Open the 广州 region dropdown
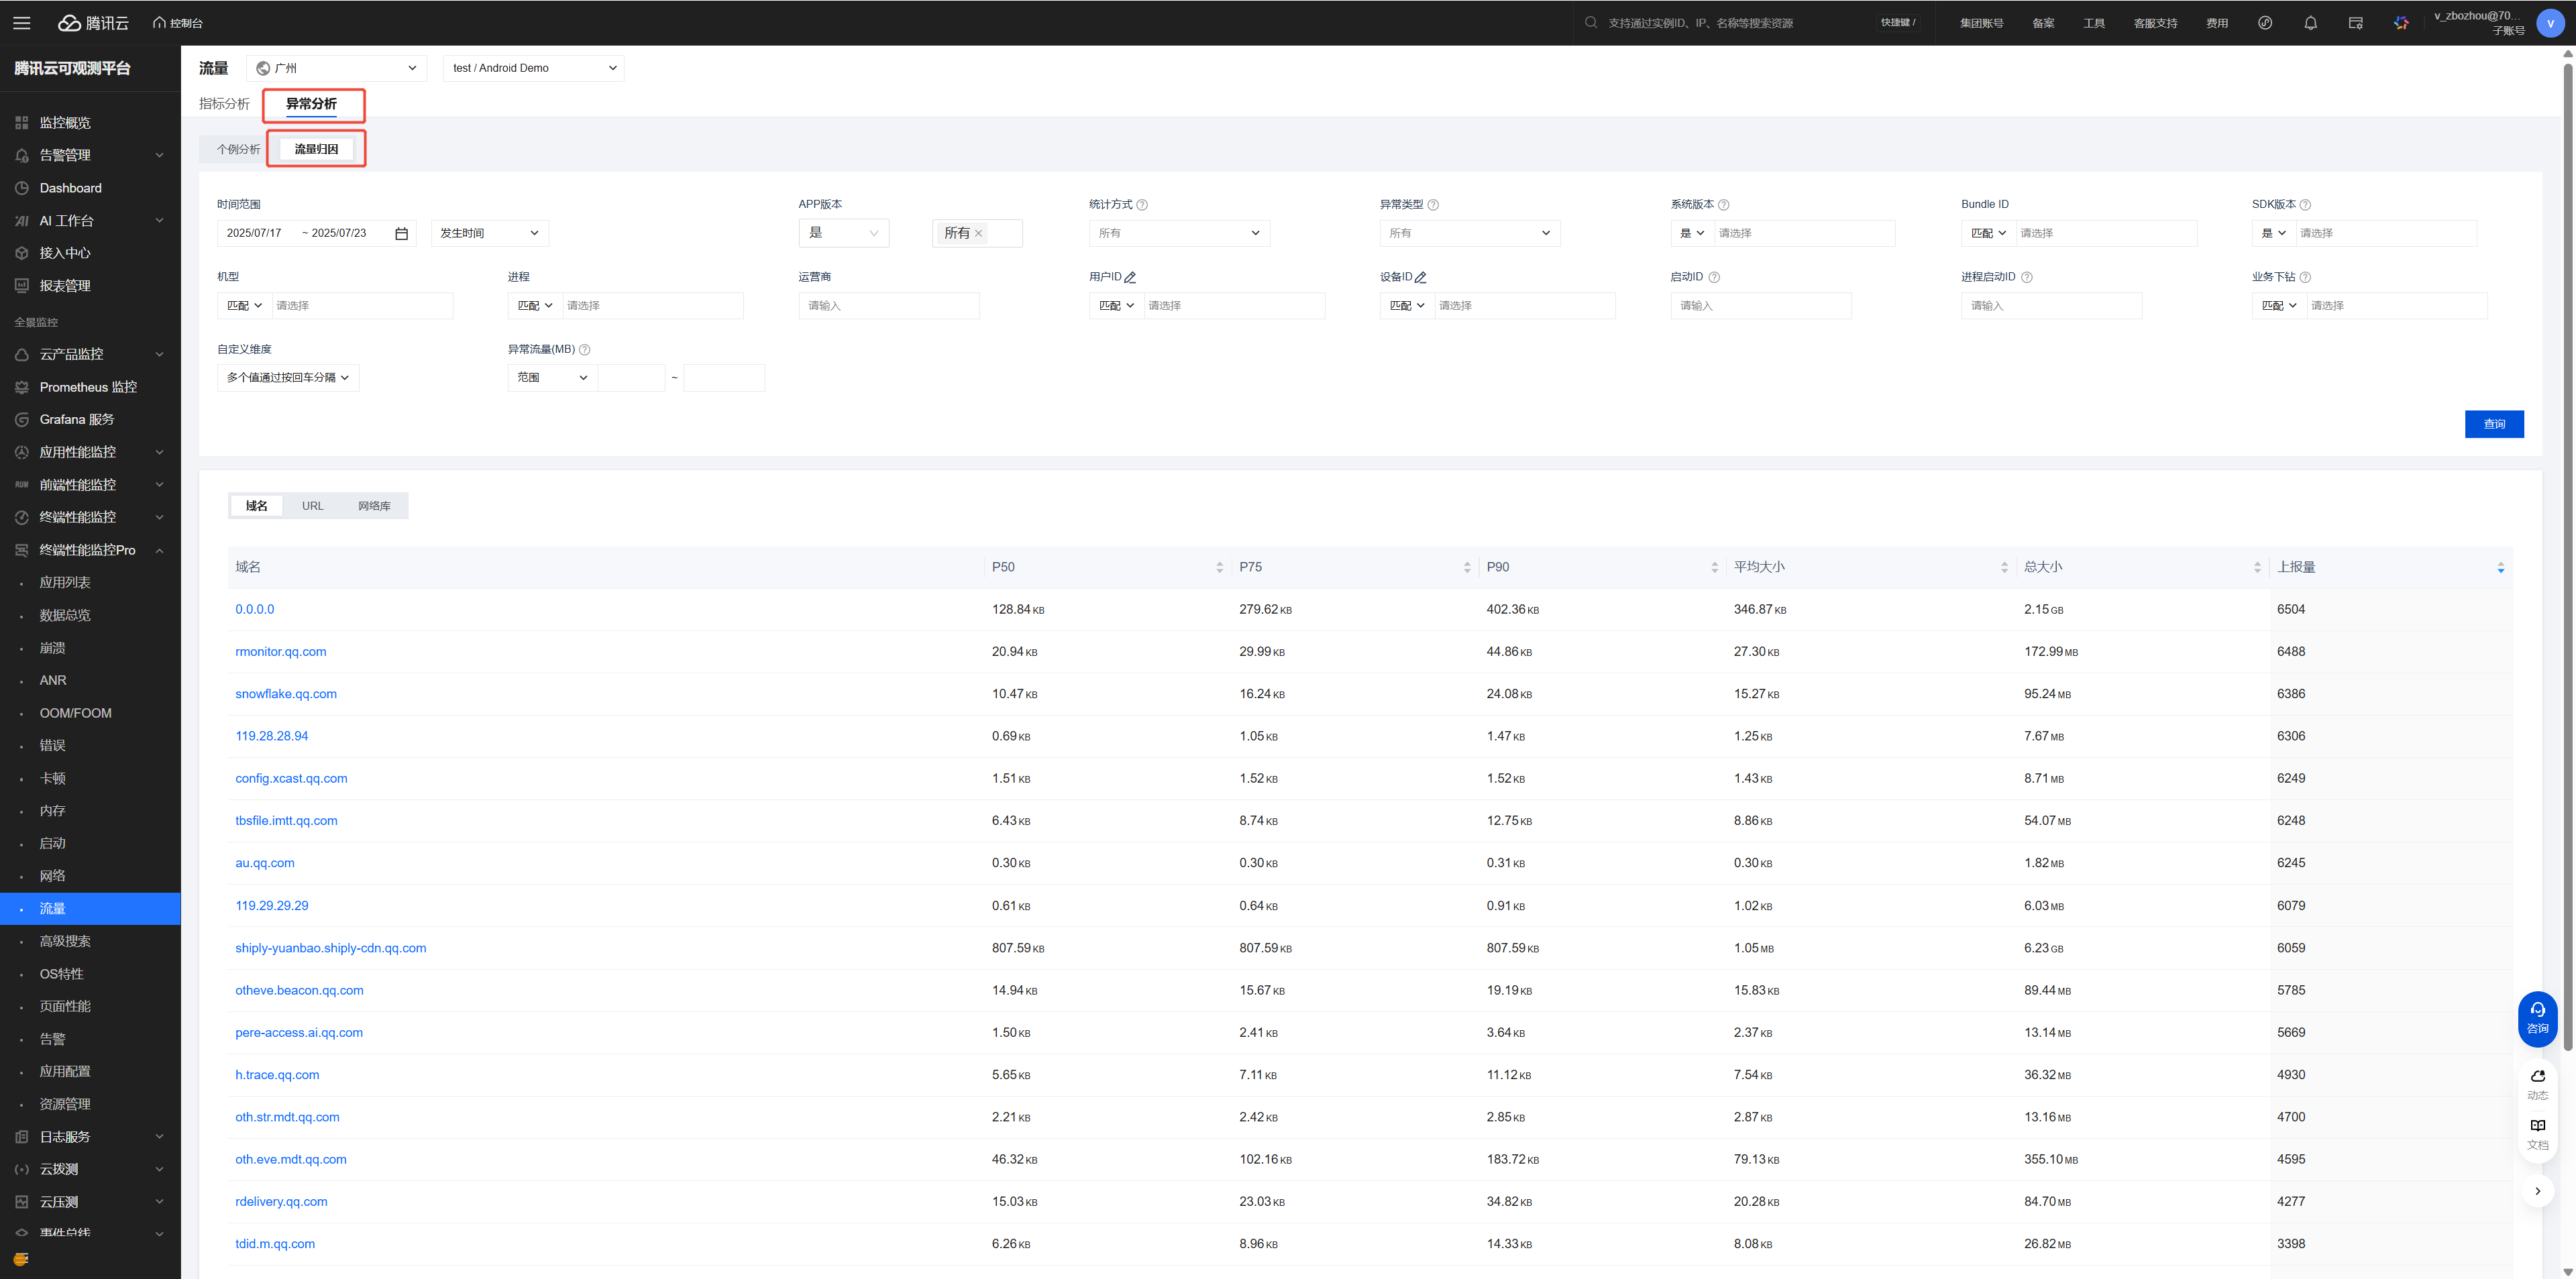 336,68
